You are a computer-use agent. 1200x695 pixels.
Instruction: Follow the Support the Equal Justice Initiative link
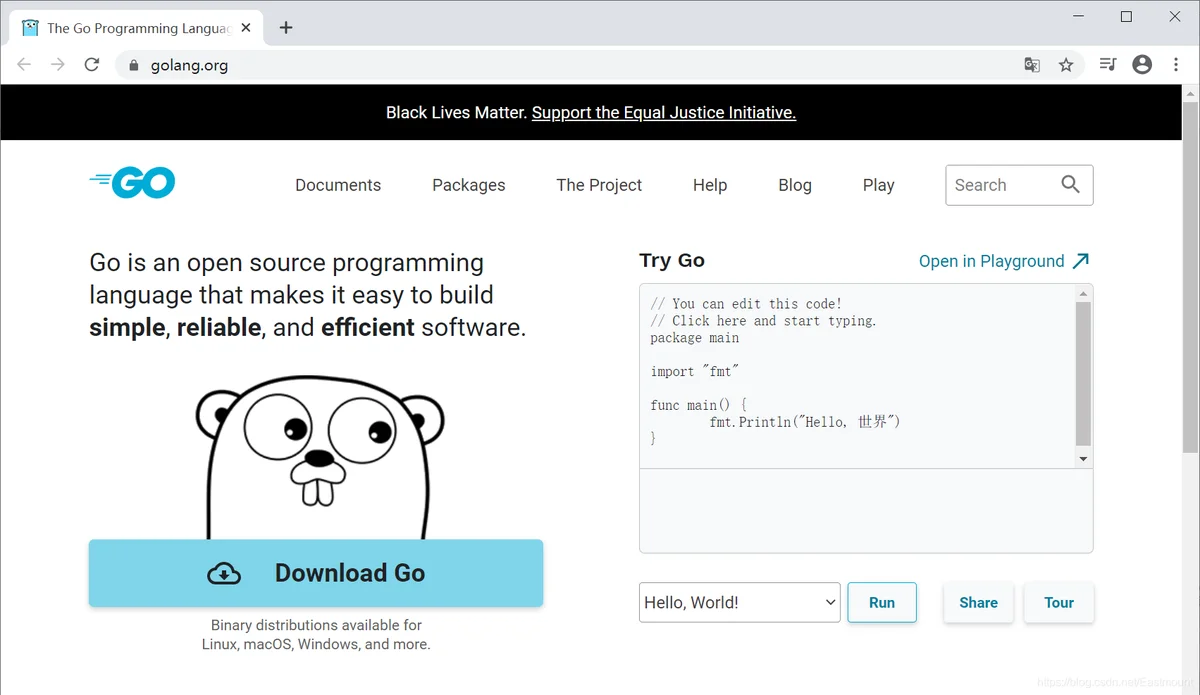coord(664,113)
